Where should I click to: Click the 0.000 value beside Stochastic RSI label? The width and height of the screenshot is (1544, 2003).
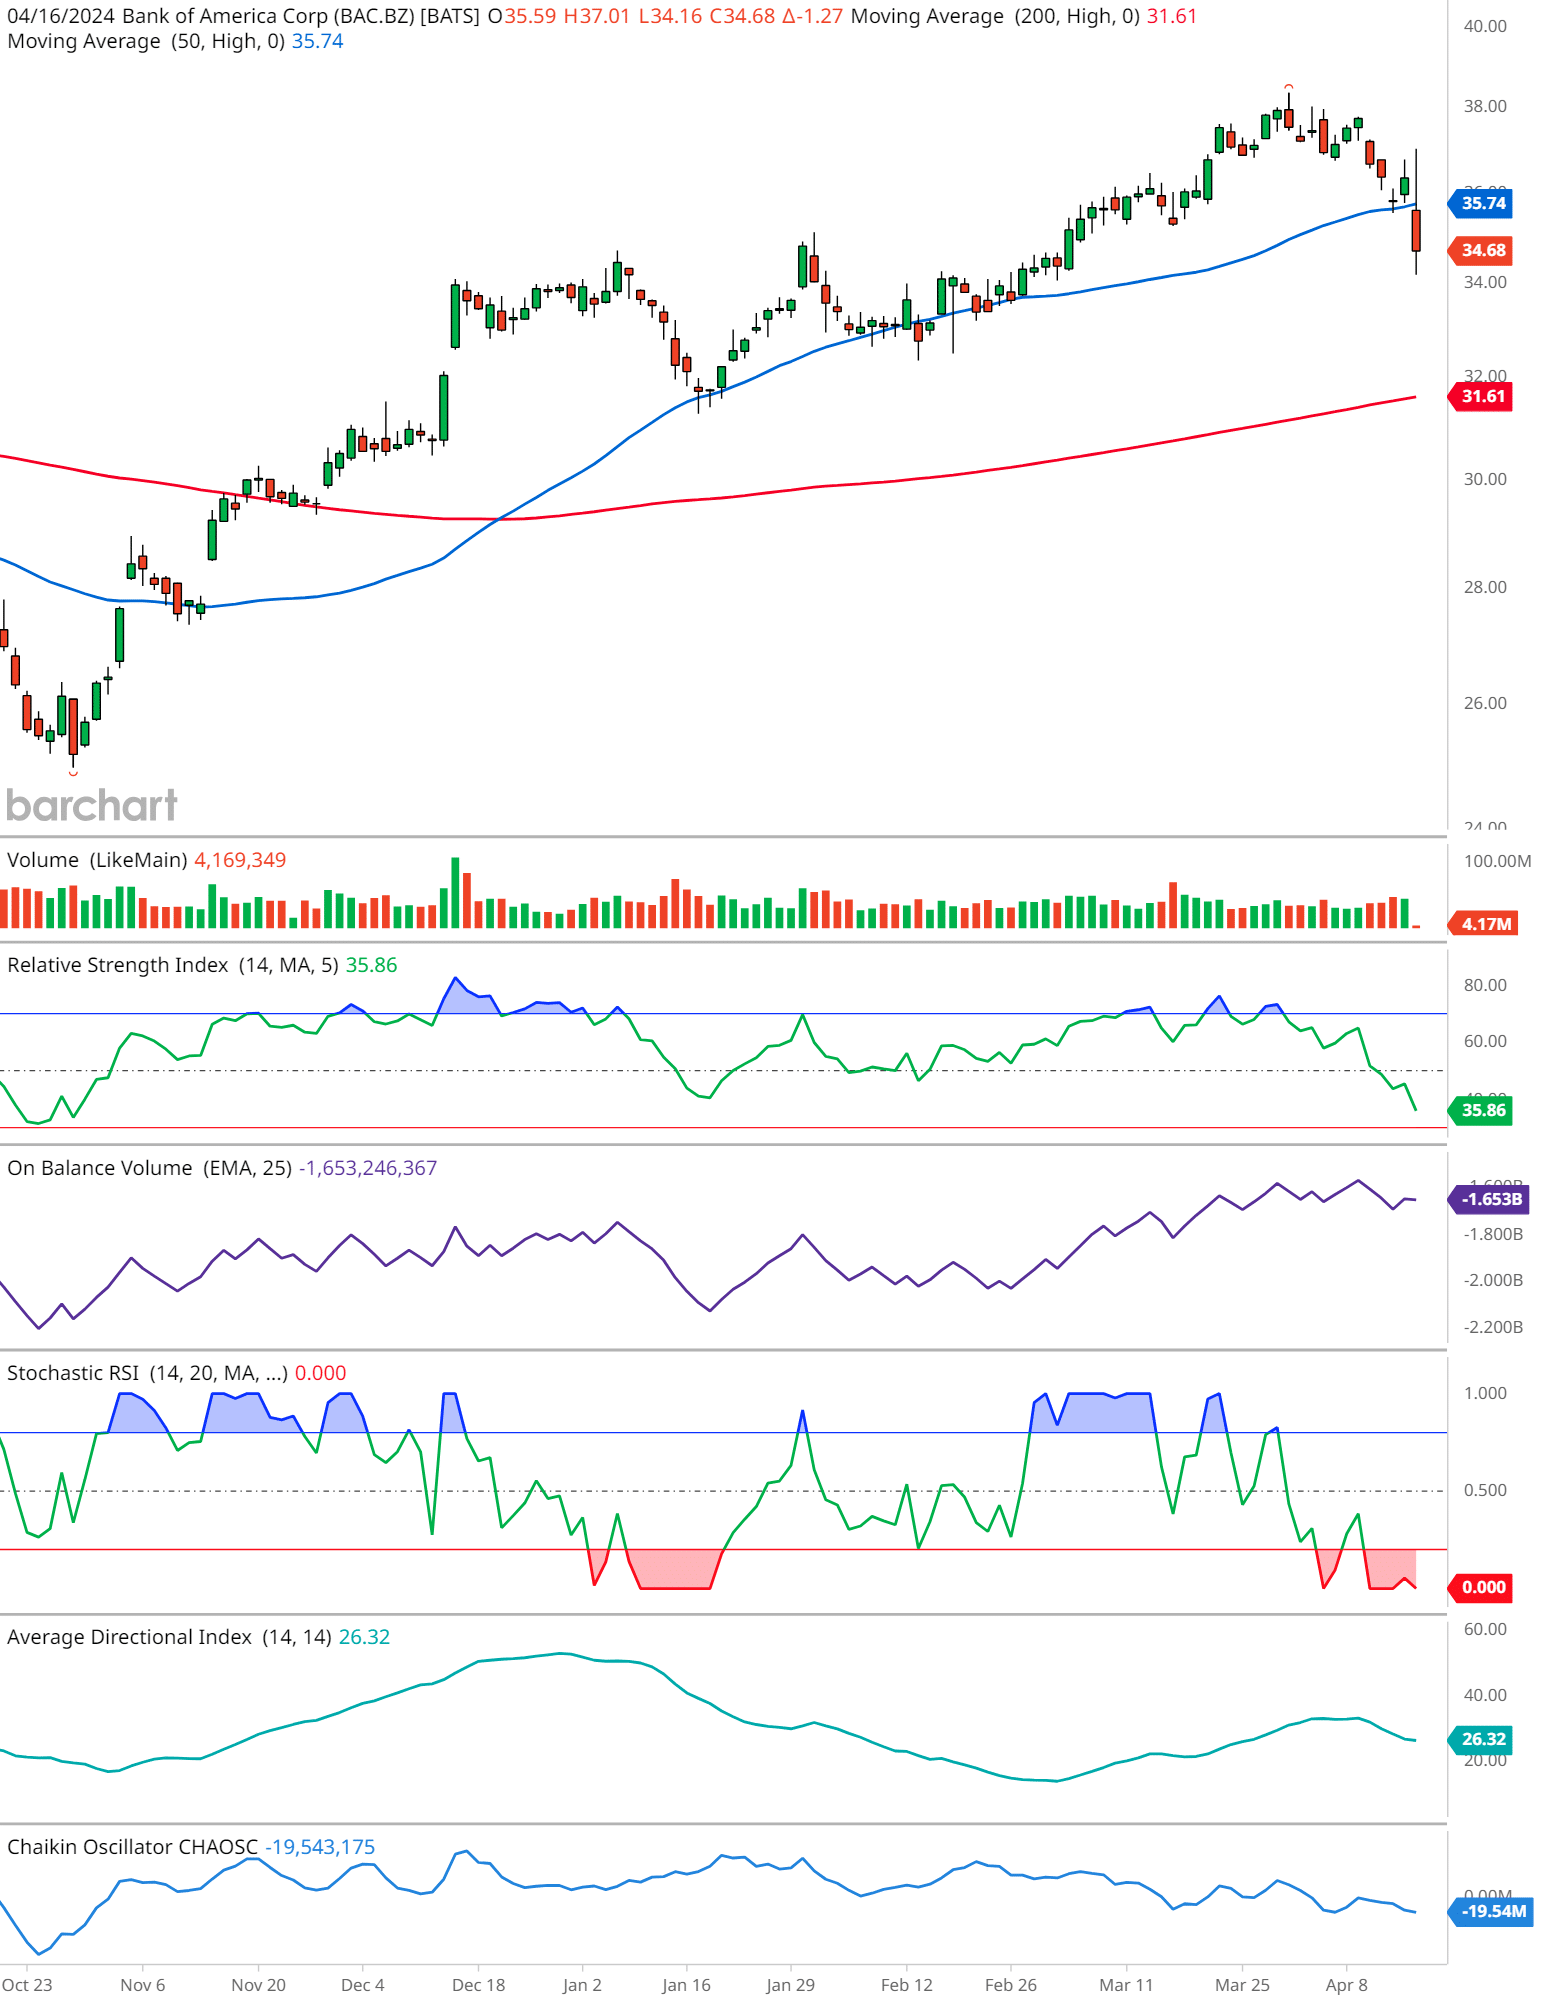320,1373
